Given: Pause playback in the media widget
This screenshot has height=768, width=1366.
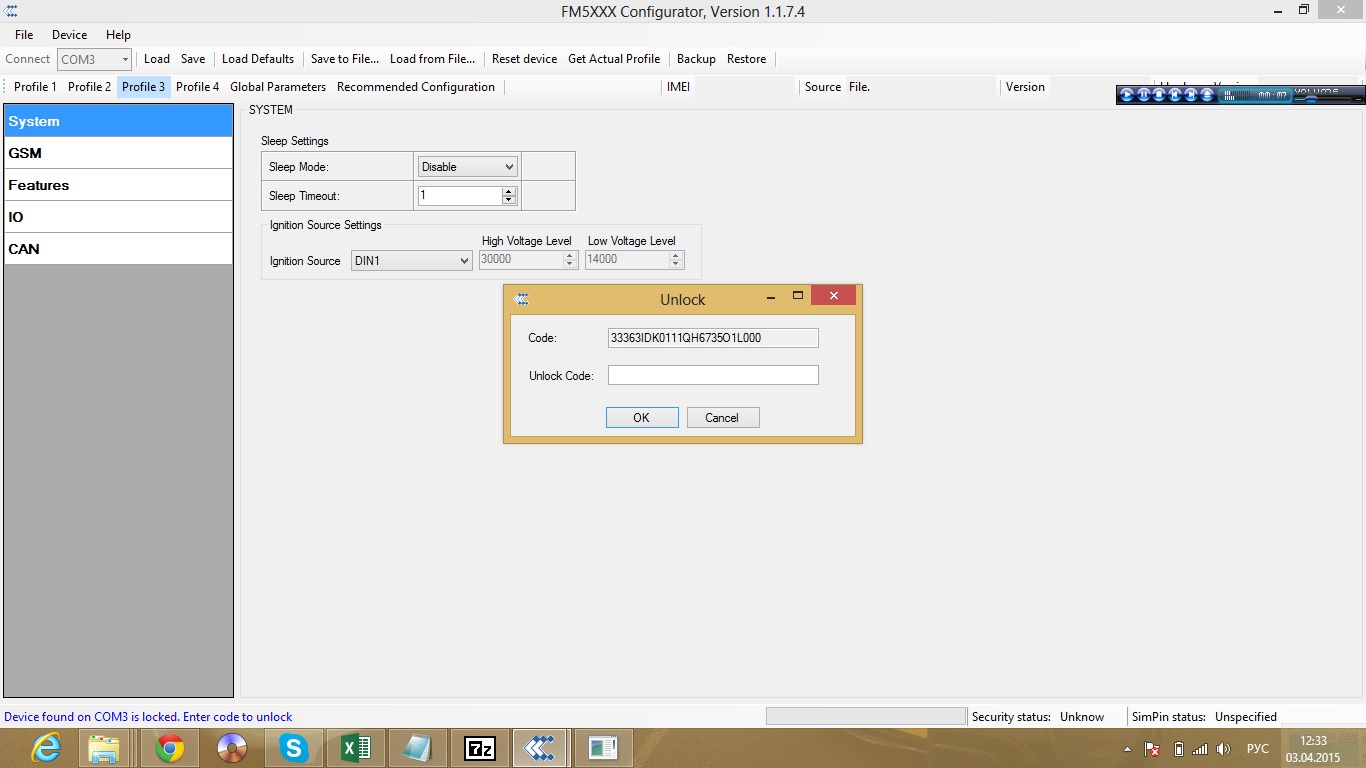Looking at the screenshot, I should (x=1143, y=95).
